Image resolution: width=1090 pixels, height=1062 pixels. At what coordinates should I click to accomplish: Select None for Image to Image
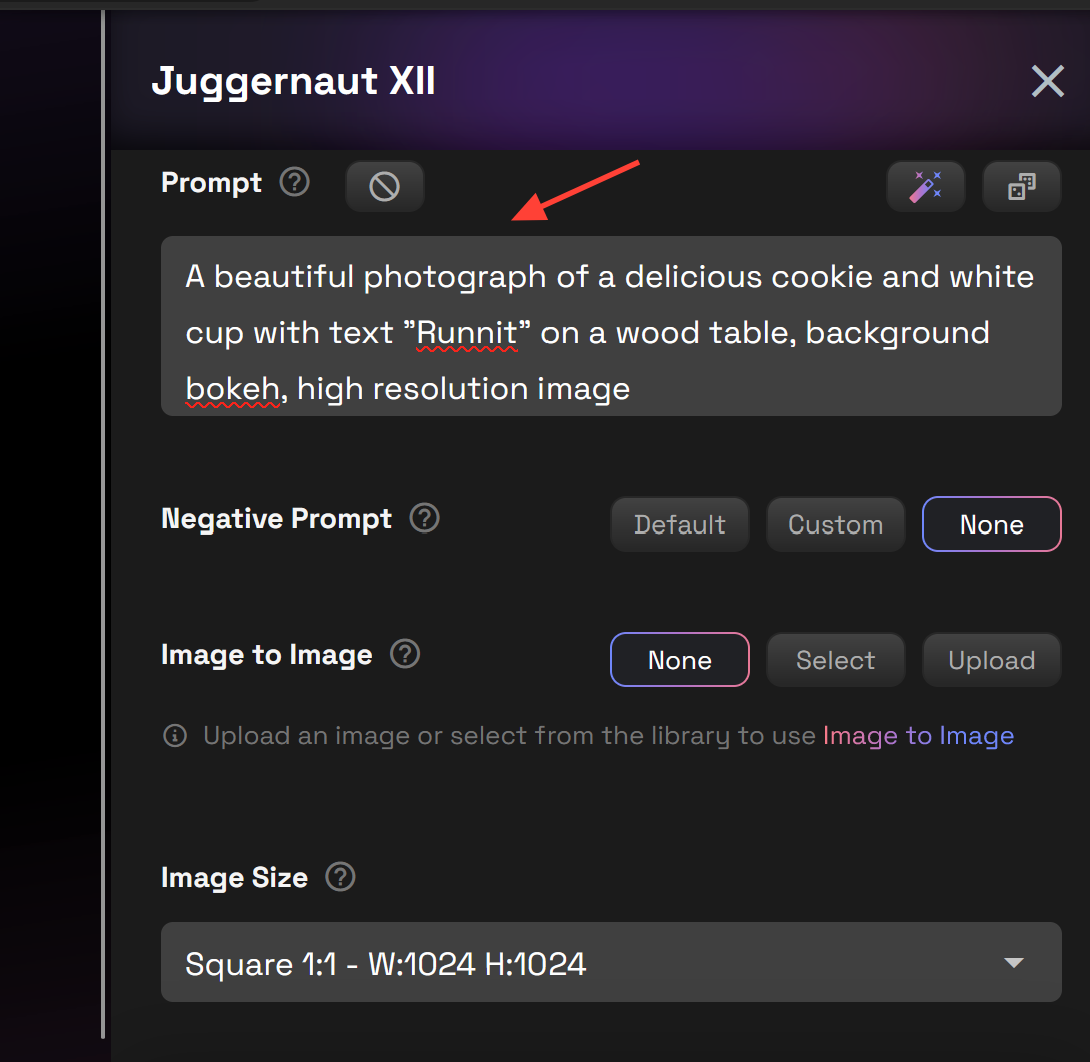(679, 660)
